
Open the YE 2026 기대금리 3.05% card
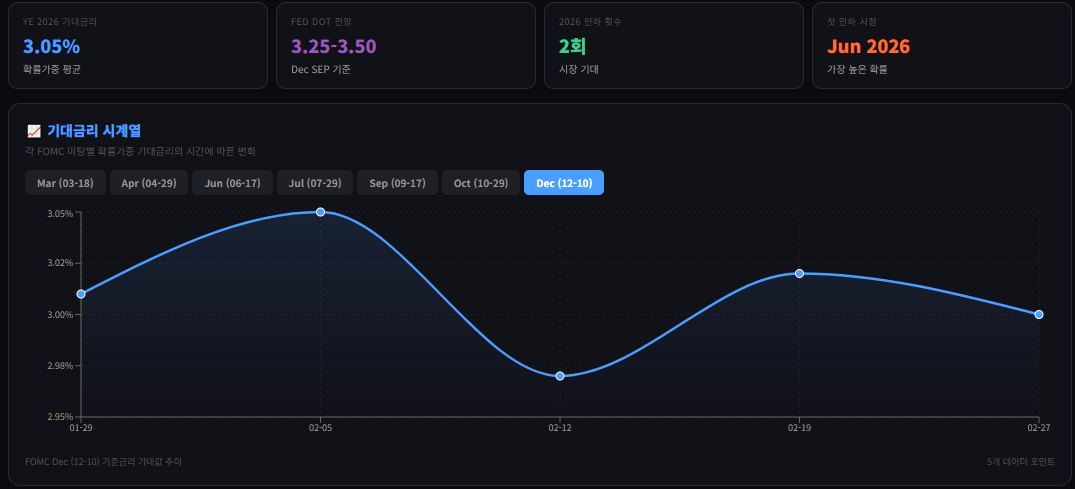(x=138, y=46)
